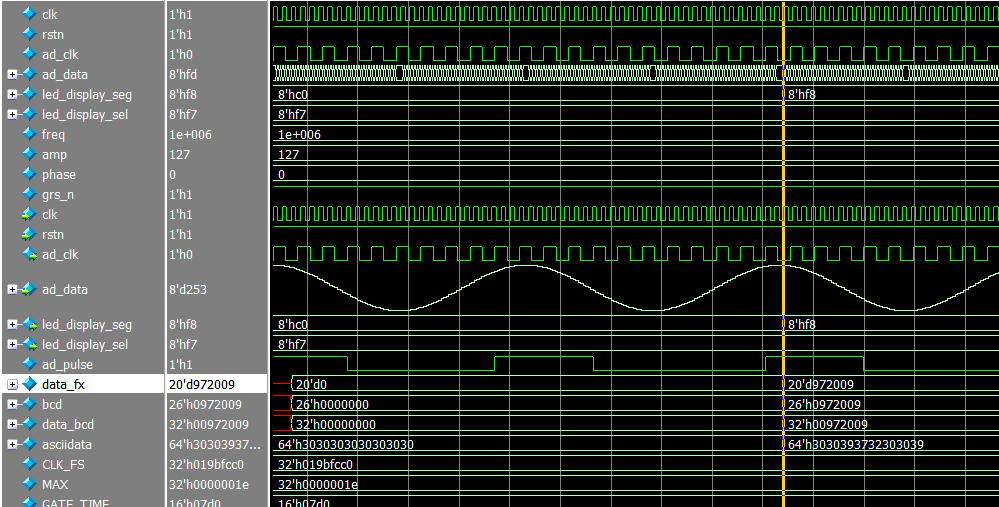This screenshot has width=999, height=507.
Task: Click the grs_n signal icon
Action: [29, 194]
